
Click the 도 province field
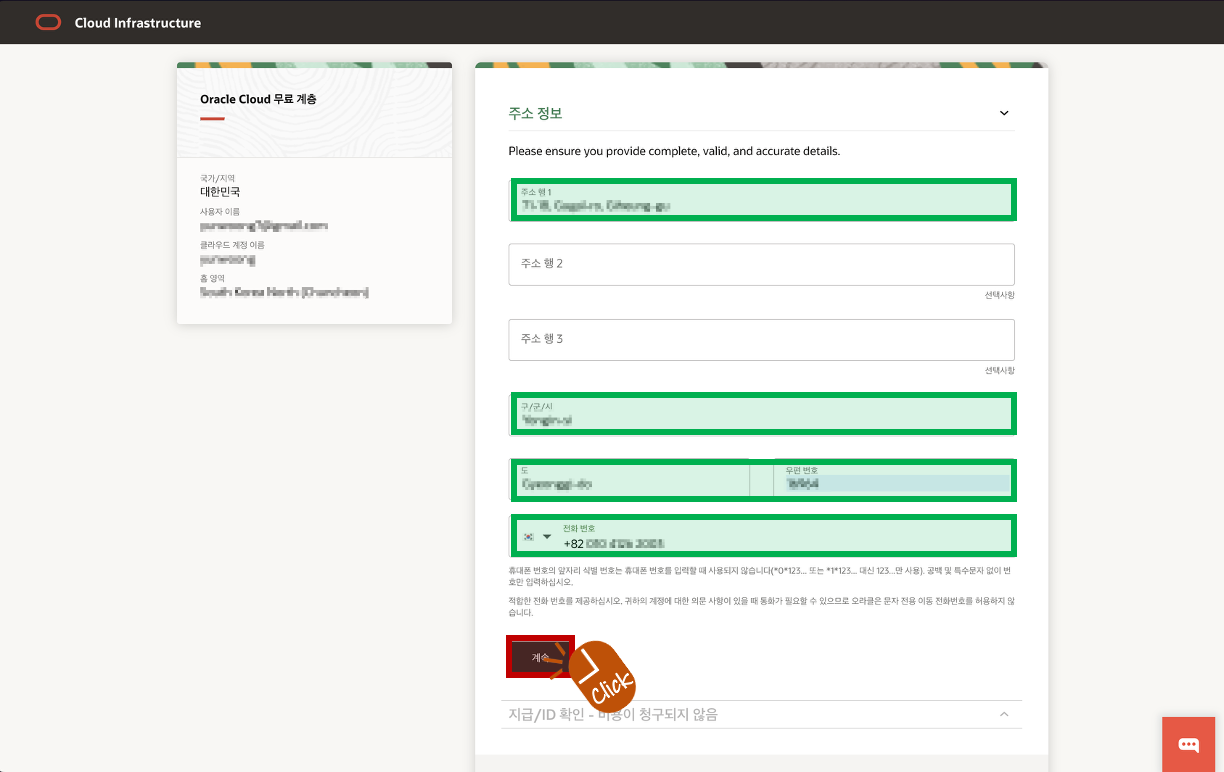(631, 479)
